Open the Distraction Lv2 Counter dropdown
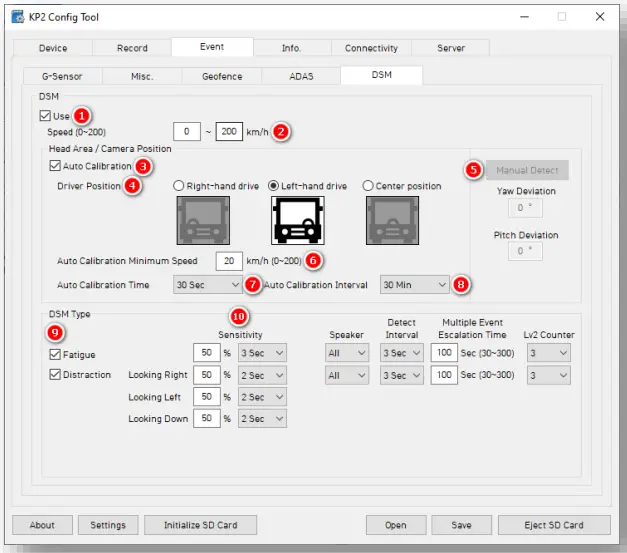Viewport: 627px width, 553px height. (x=549, y=375)
